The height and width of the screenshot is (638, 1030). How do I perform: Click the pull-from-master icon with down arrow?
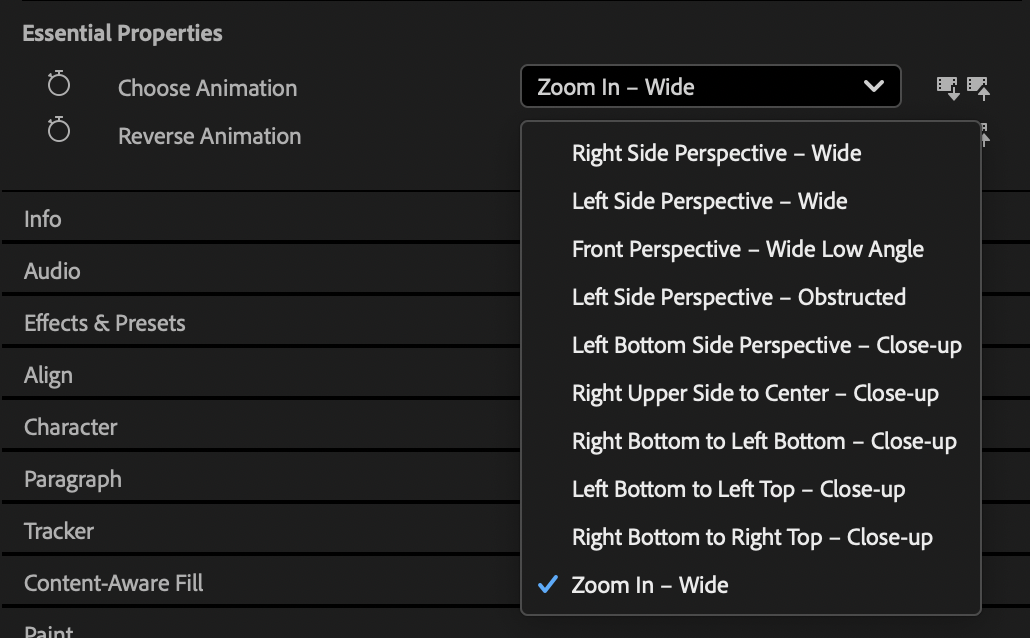[x=947, y=88]
